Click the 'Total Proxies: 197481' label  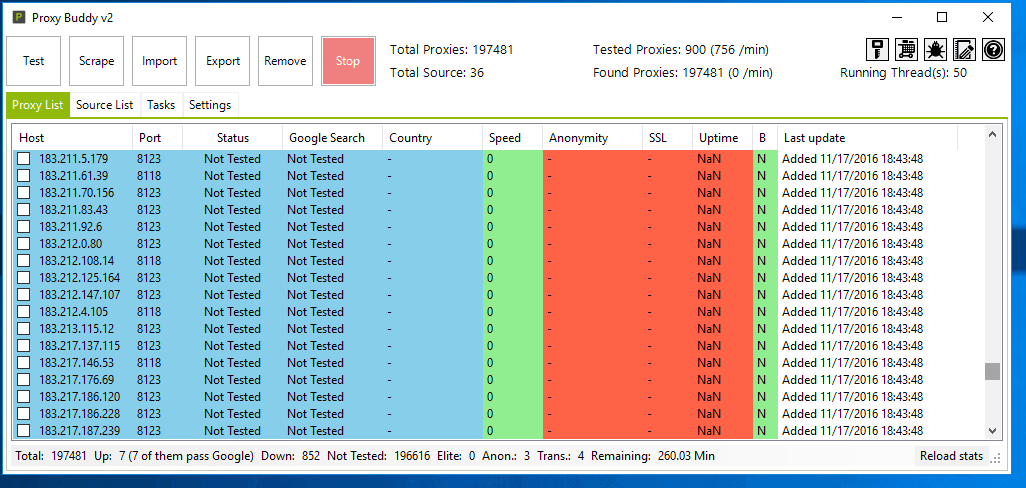pos(451,49)
